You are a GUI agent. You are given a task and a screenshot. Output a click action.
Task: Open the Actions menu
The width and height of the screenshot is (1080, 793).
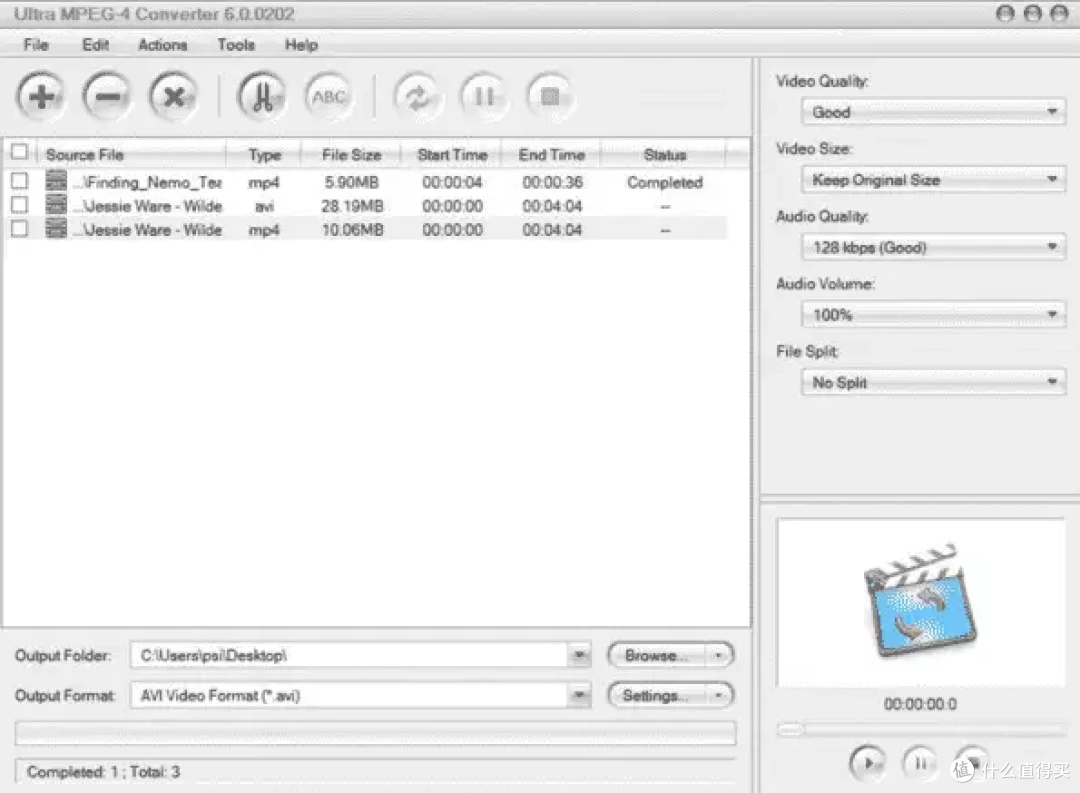point(162,45)
